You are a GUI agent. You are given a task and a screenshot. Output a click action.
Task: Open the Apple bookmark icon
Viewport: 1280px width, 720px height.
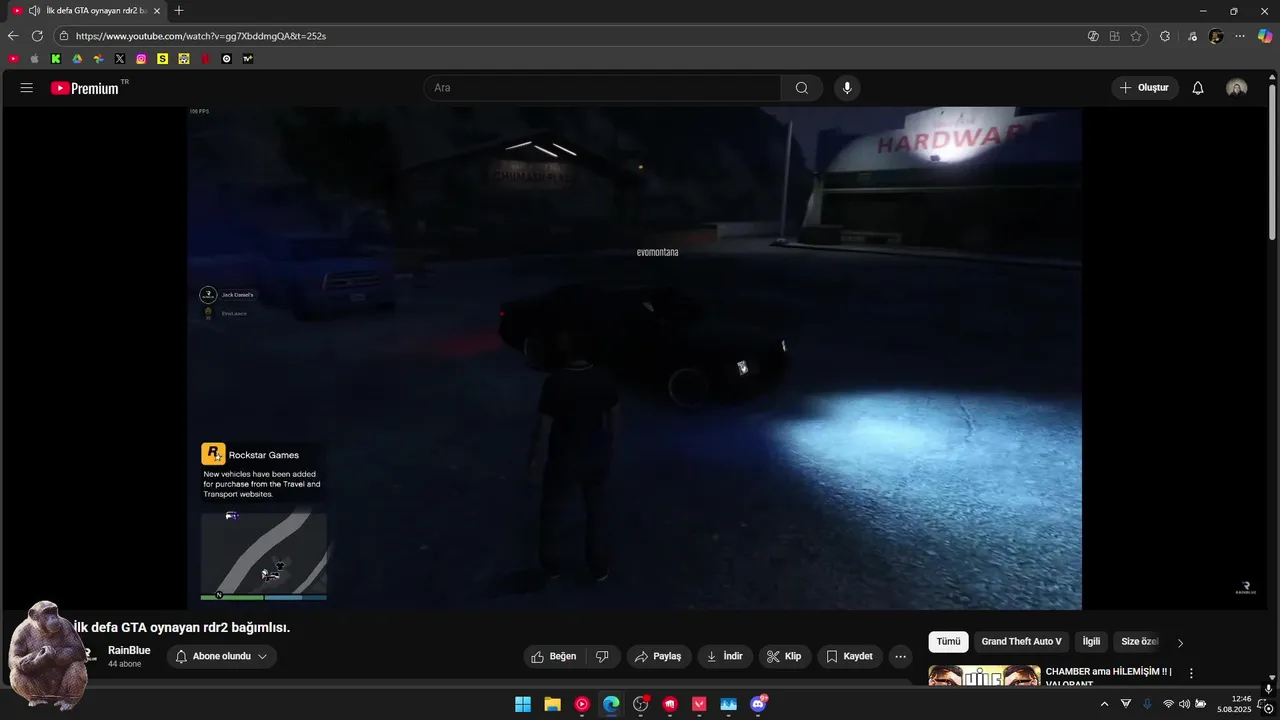coord(35,59)
